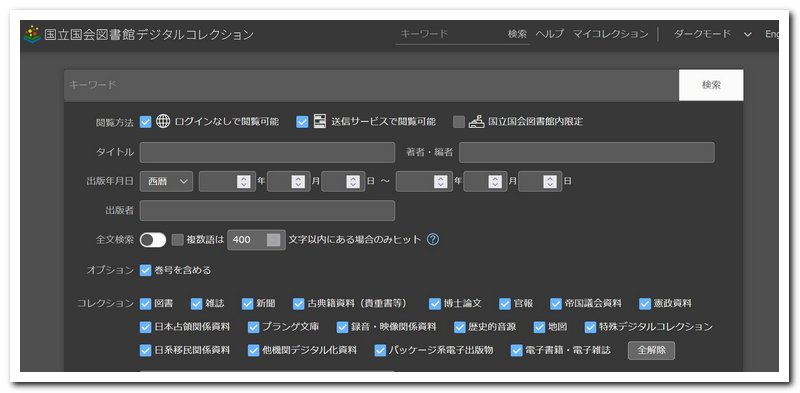Uncheck 日系移民関係資料 checkbox

(145, 351)
